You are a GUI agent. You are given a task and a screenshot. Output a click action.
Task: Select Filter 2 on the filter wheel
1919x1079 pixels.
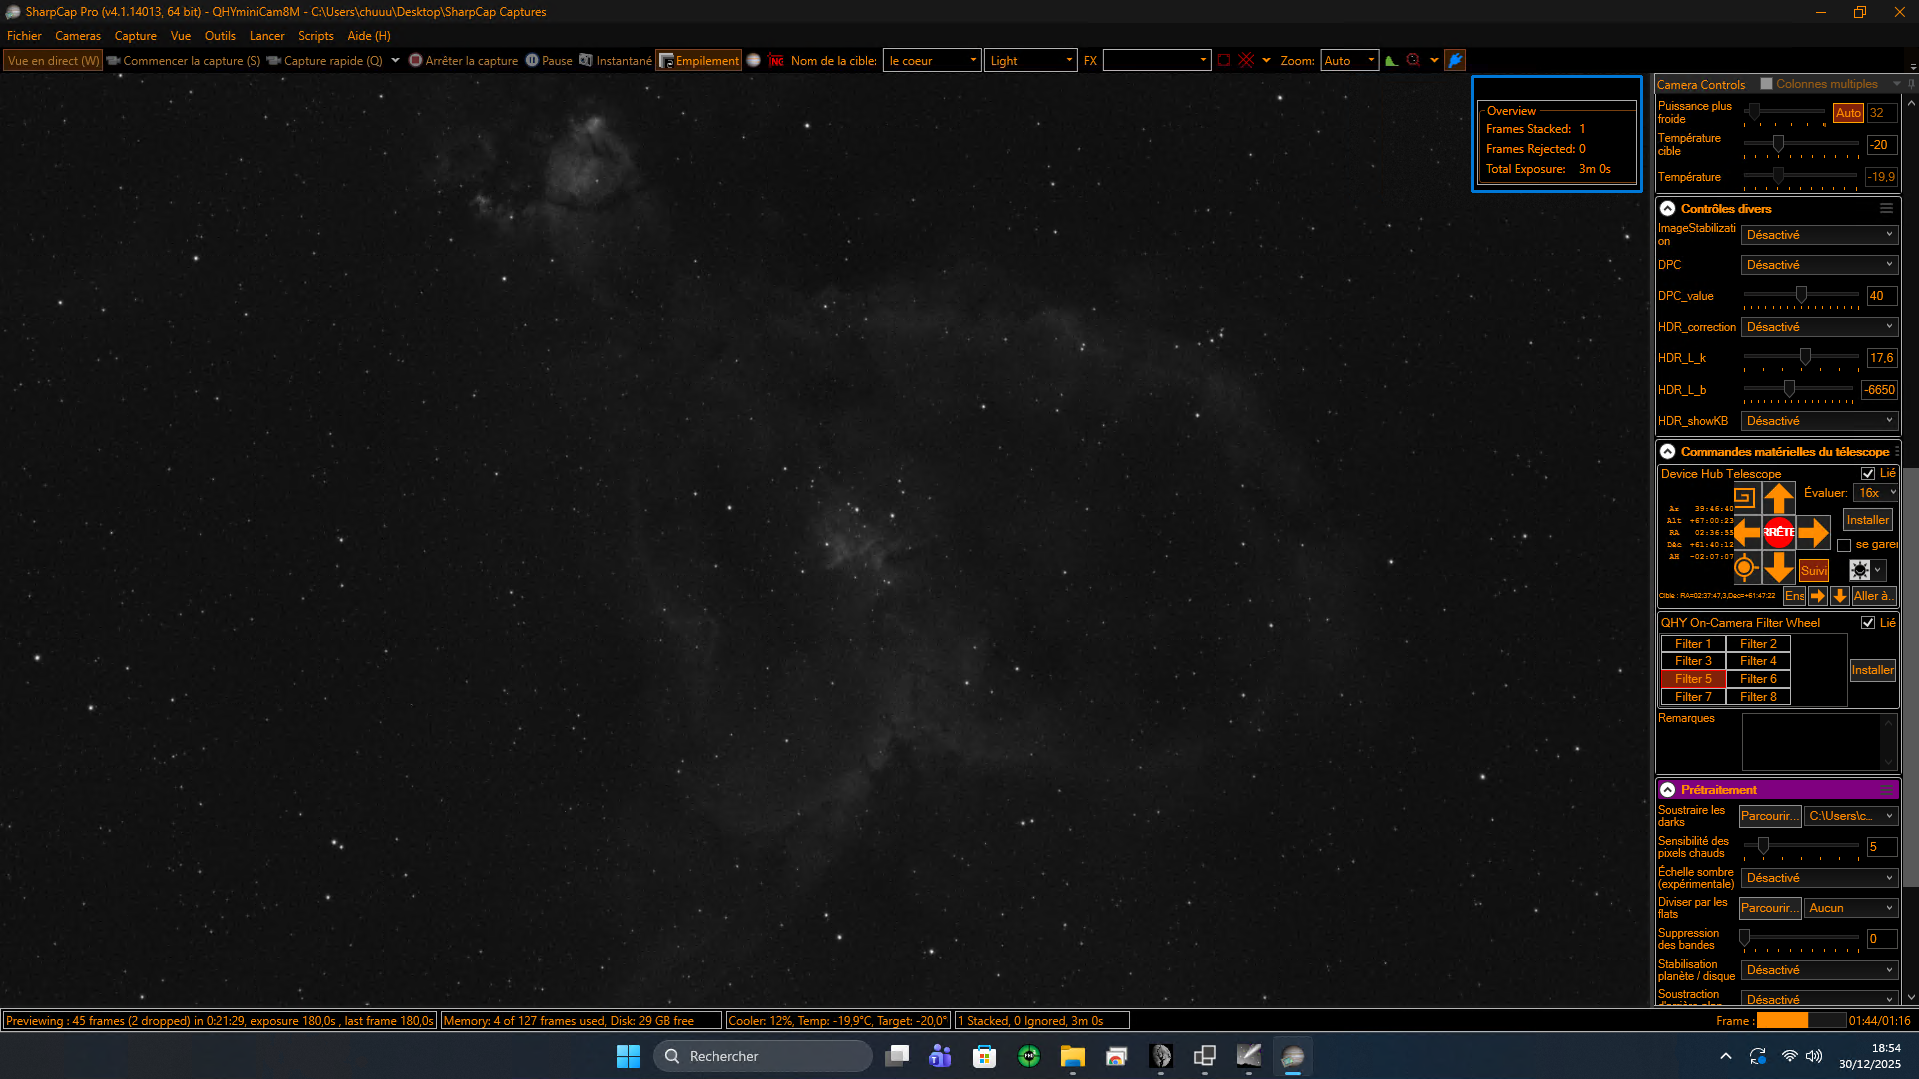(x=1758, y=644)
